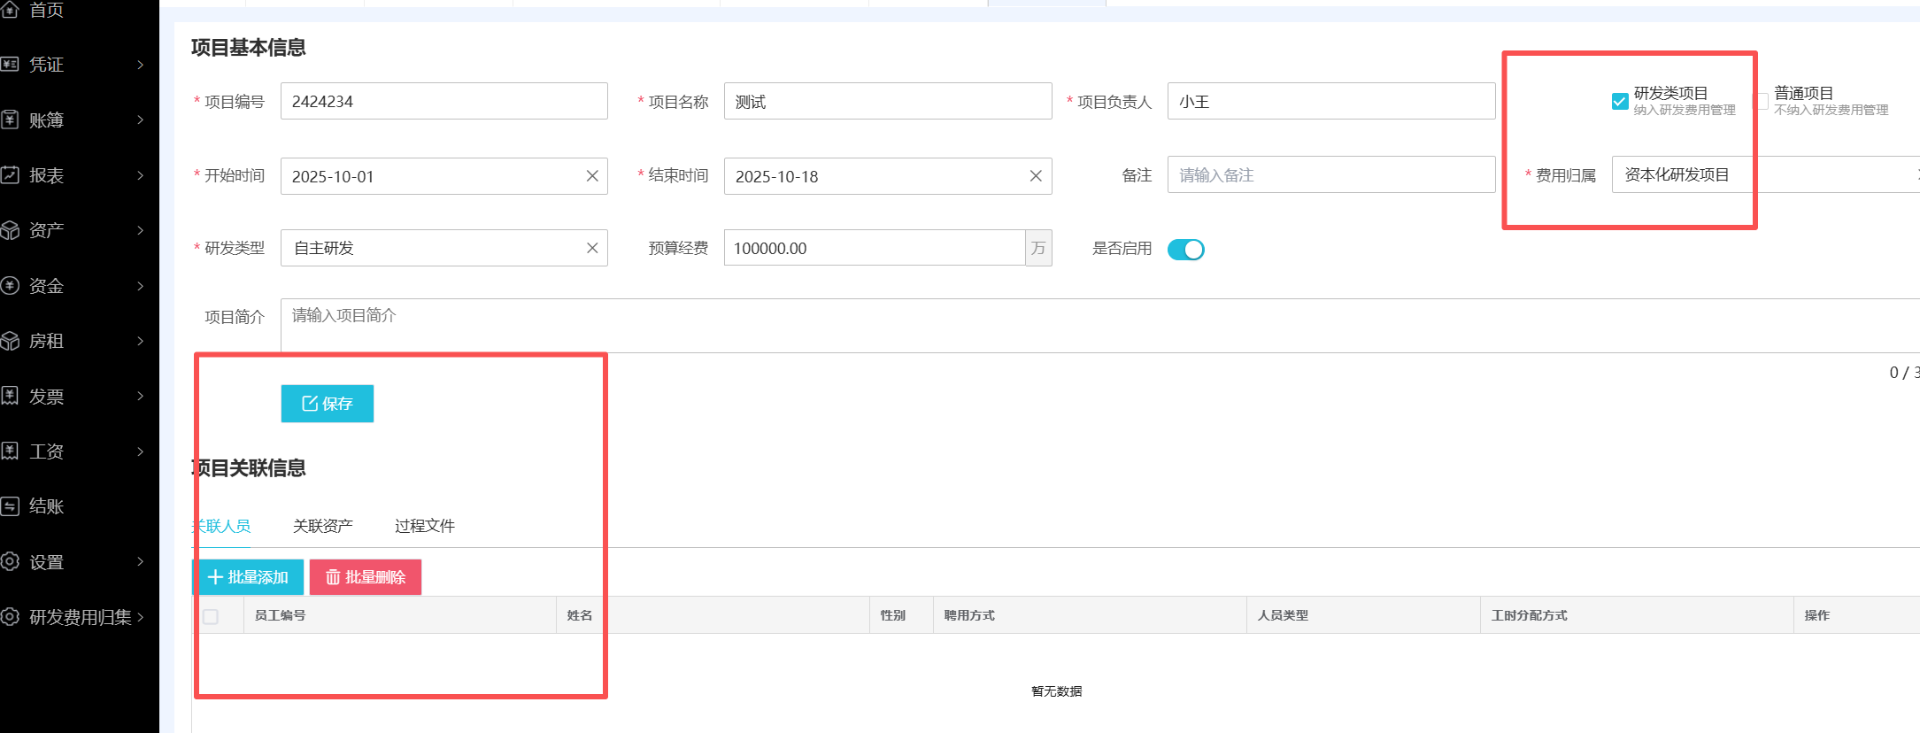Click the 批量添加 button
Viewport: 1920px width, 733px height.
[248, 577]
